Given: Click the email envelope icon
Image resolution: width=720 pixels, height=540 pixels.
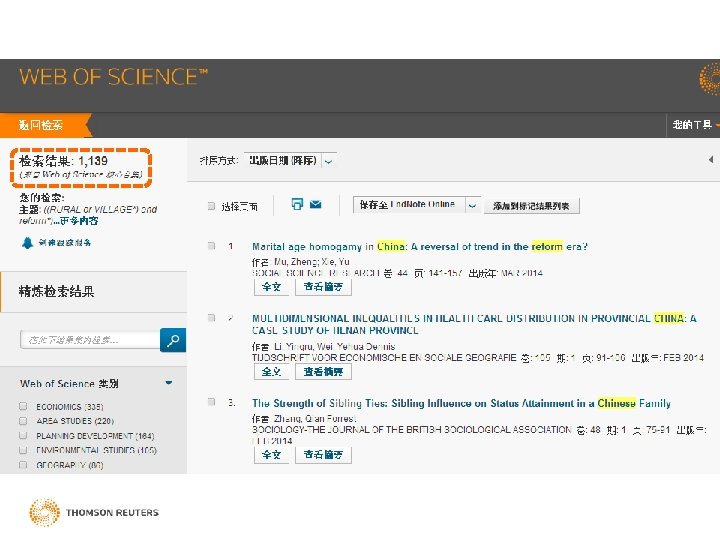Looking at the screenshot, I should pyautogui.click(x=315, y=204).
